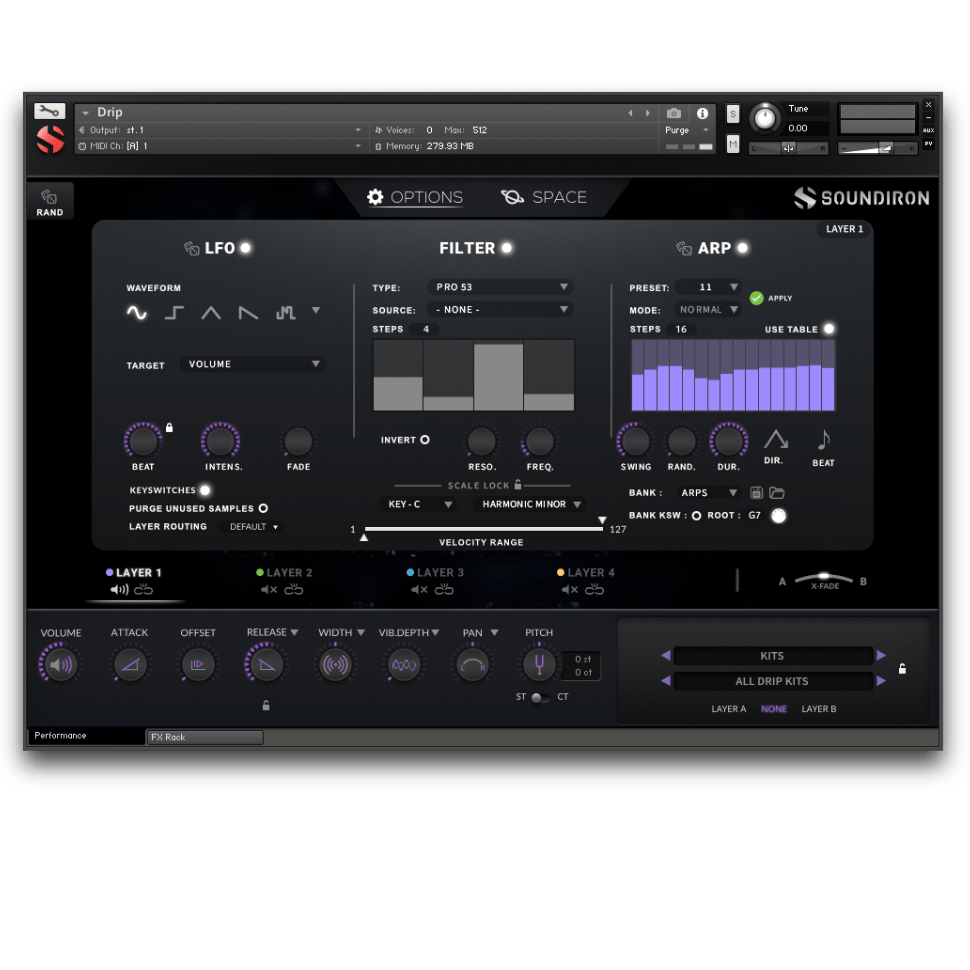Click the kits browser lock icon

pyautogui.click(x=902, y=669)
